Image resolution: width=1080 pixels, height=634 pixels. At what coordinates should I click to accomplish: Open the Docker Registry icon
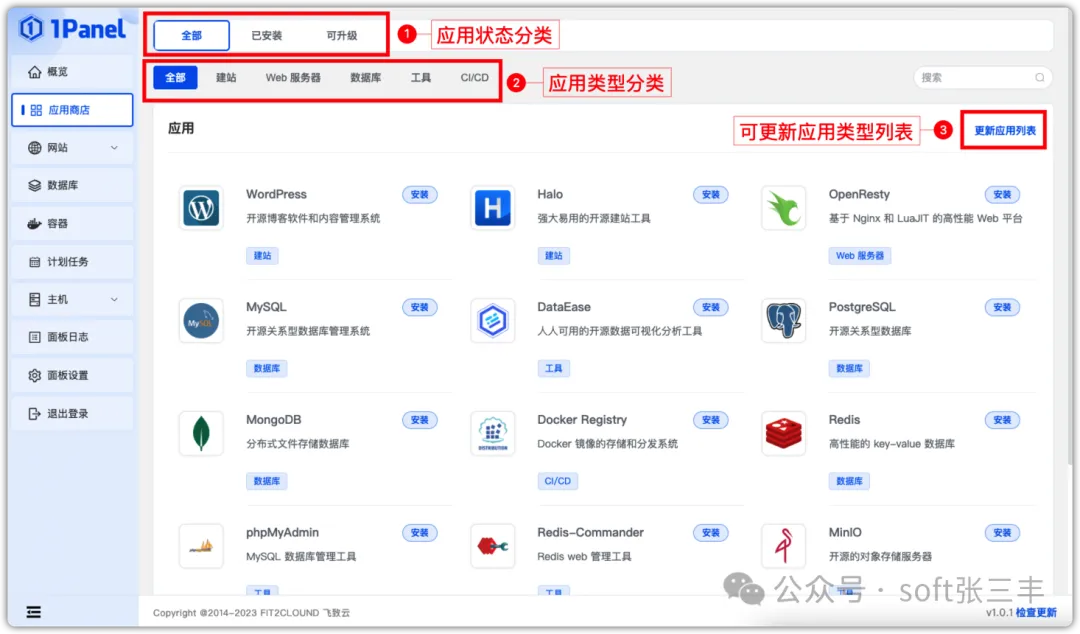tap(492, 433)
